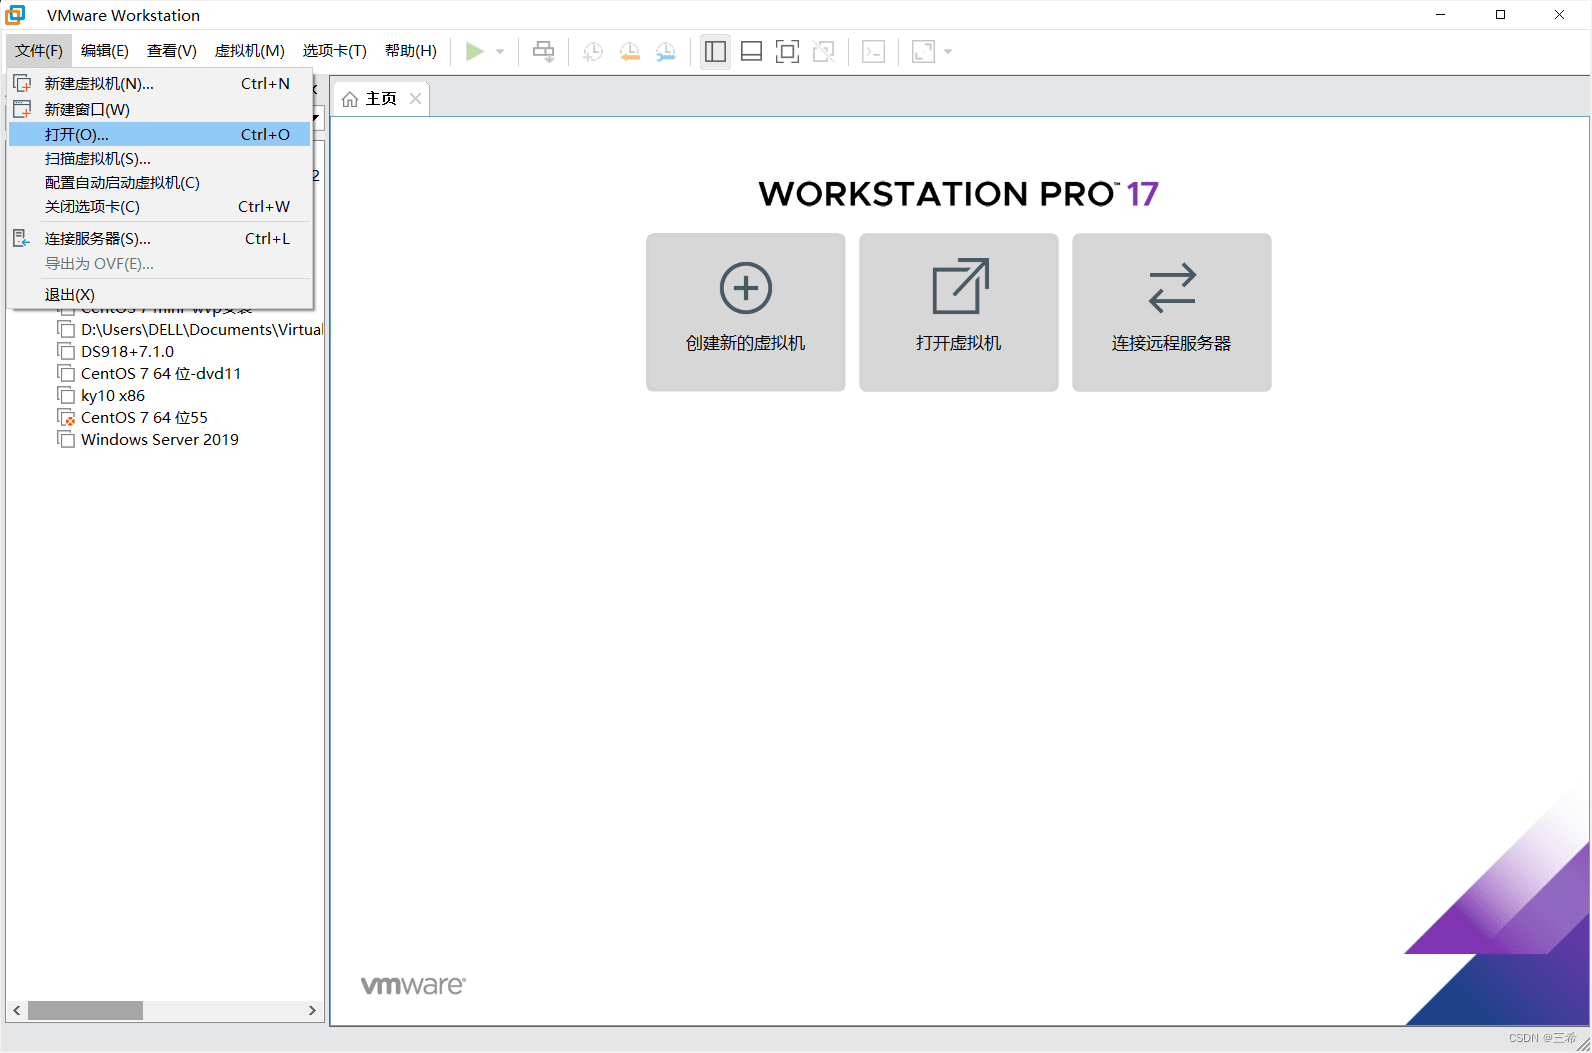
Task: Click the VMware Workstation title bar icon
Action: [16, 15]
